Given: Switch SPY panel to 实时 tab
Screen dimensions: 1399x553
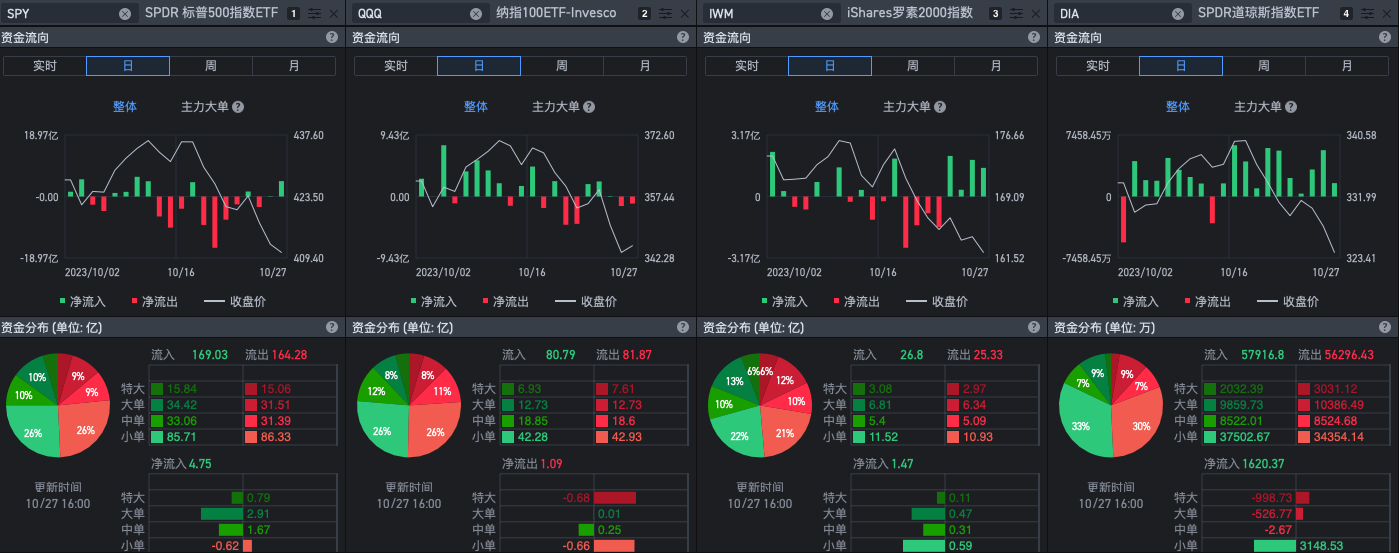Looking at the screenshot, I should click(45, 66).
